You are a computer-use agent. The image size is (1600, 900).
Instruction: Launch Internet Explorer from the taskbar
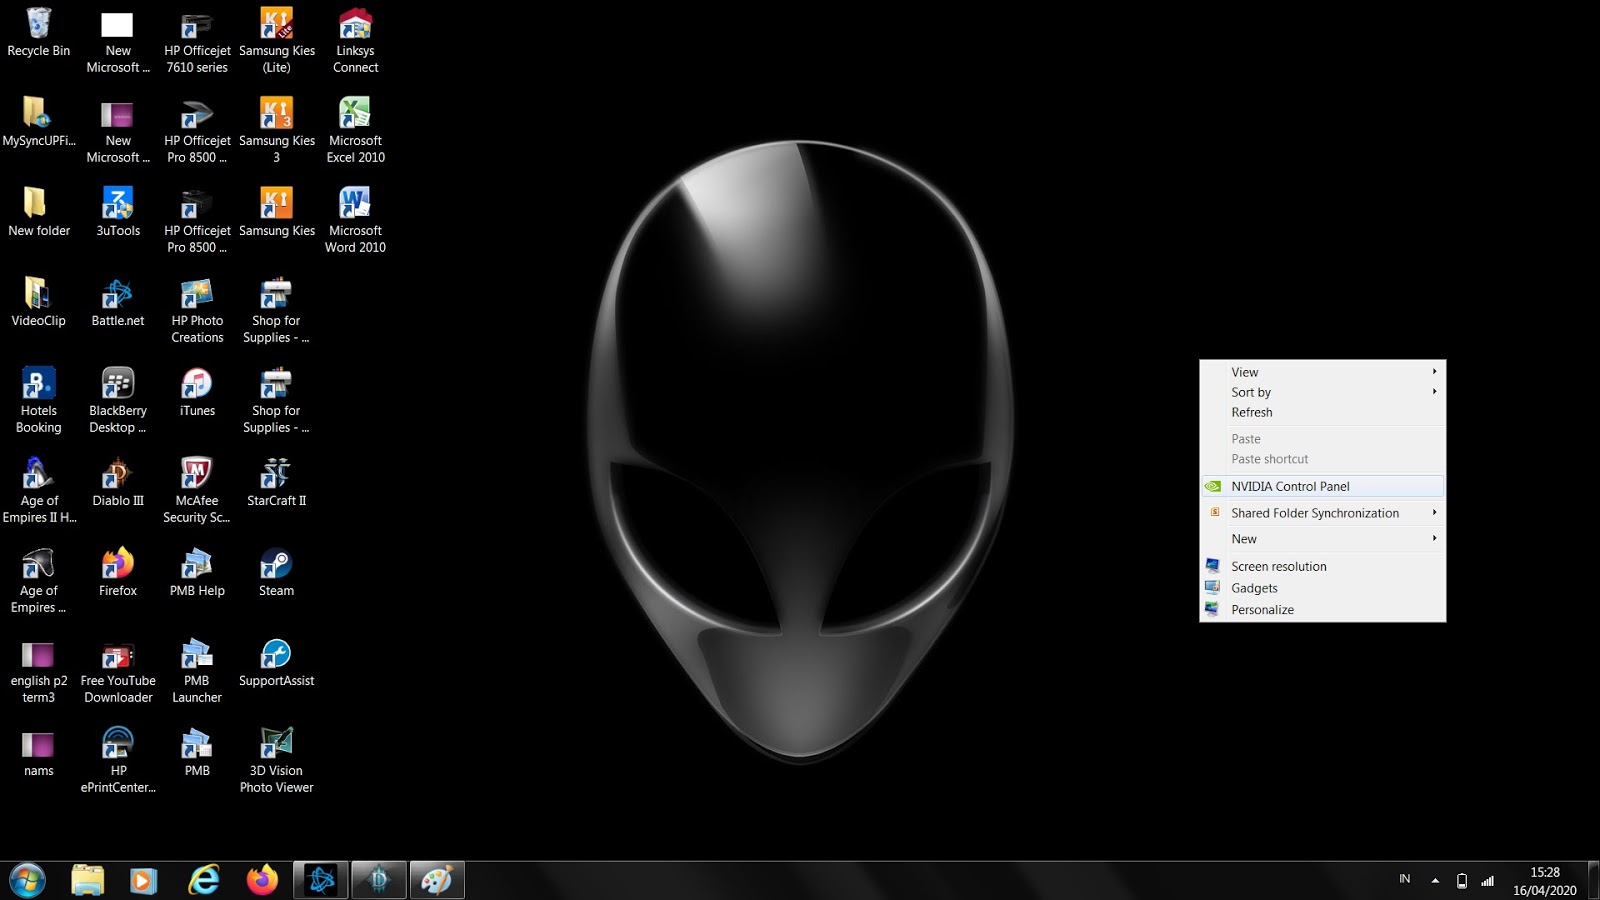pos(204,880)
